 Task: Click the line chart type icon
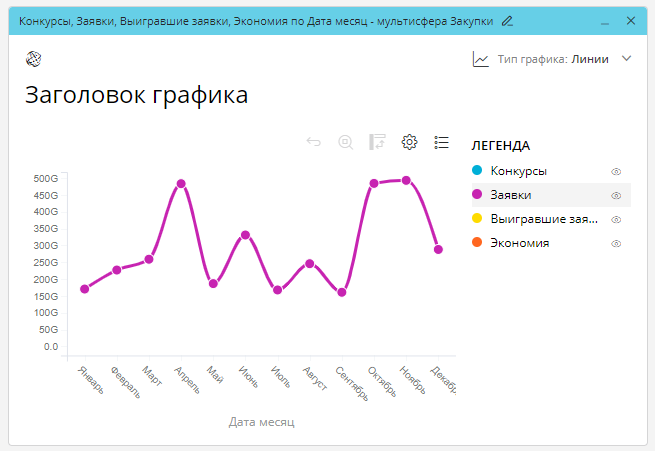tap(481, 59)
